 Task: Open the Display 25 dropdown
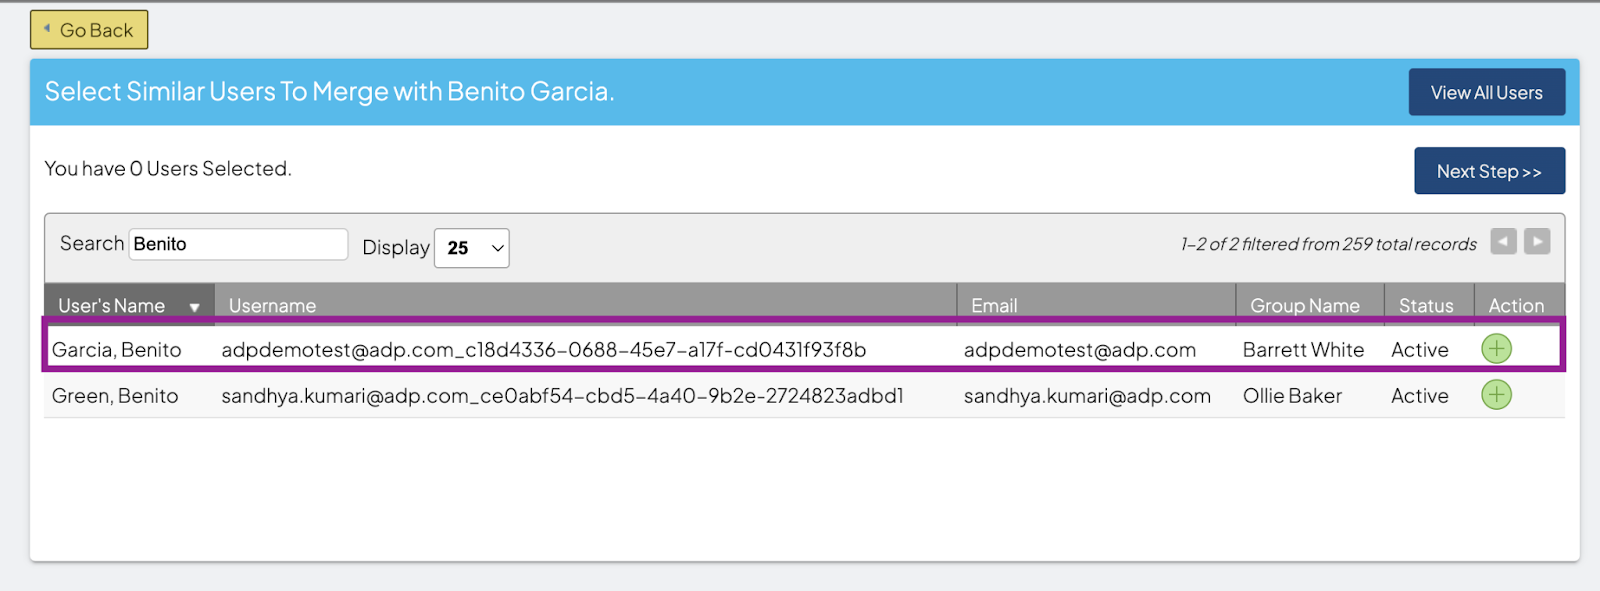tap(471, 248)
